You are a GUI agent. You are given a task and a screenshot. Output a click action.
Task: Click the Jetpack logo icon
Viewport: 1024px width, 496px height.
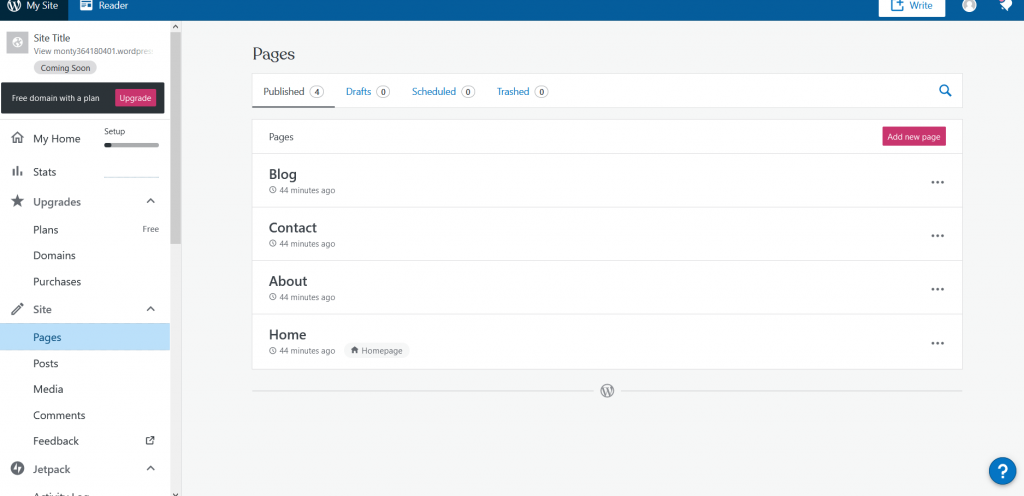point(18,469)
